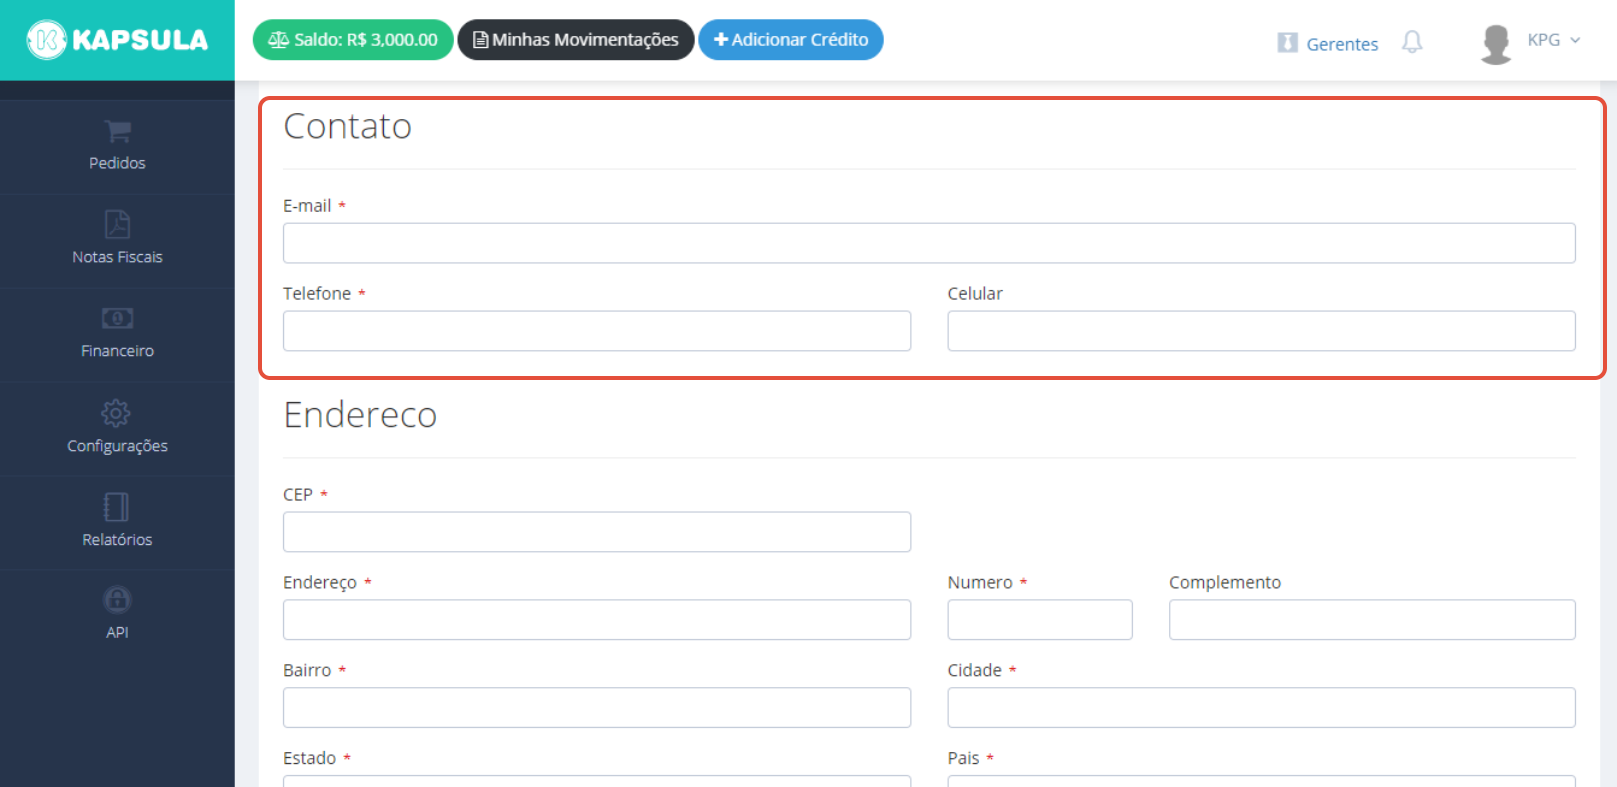Click the Saldo R$ 3,000.00 button
The image size is (1617, 787).
[x=353, y=40]
